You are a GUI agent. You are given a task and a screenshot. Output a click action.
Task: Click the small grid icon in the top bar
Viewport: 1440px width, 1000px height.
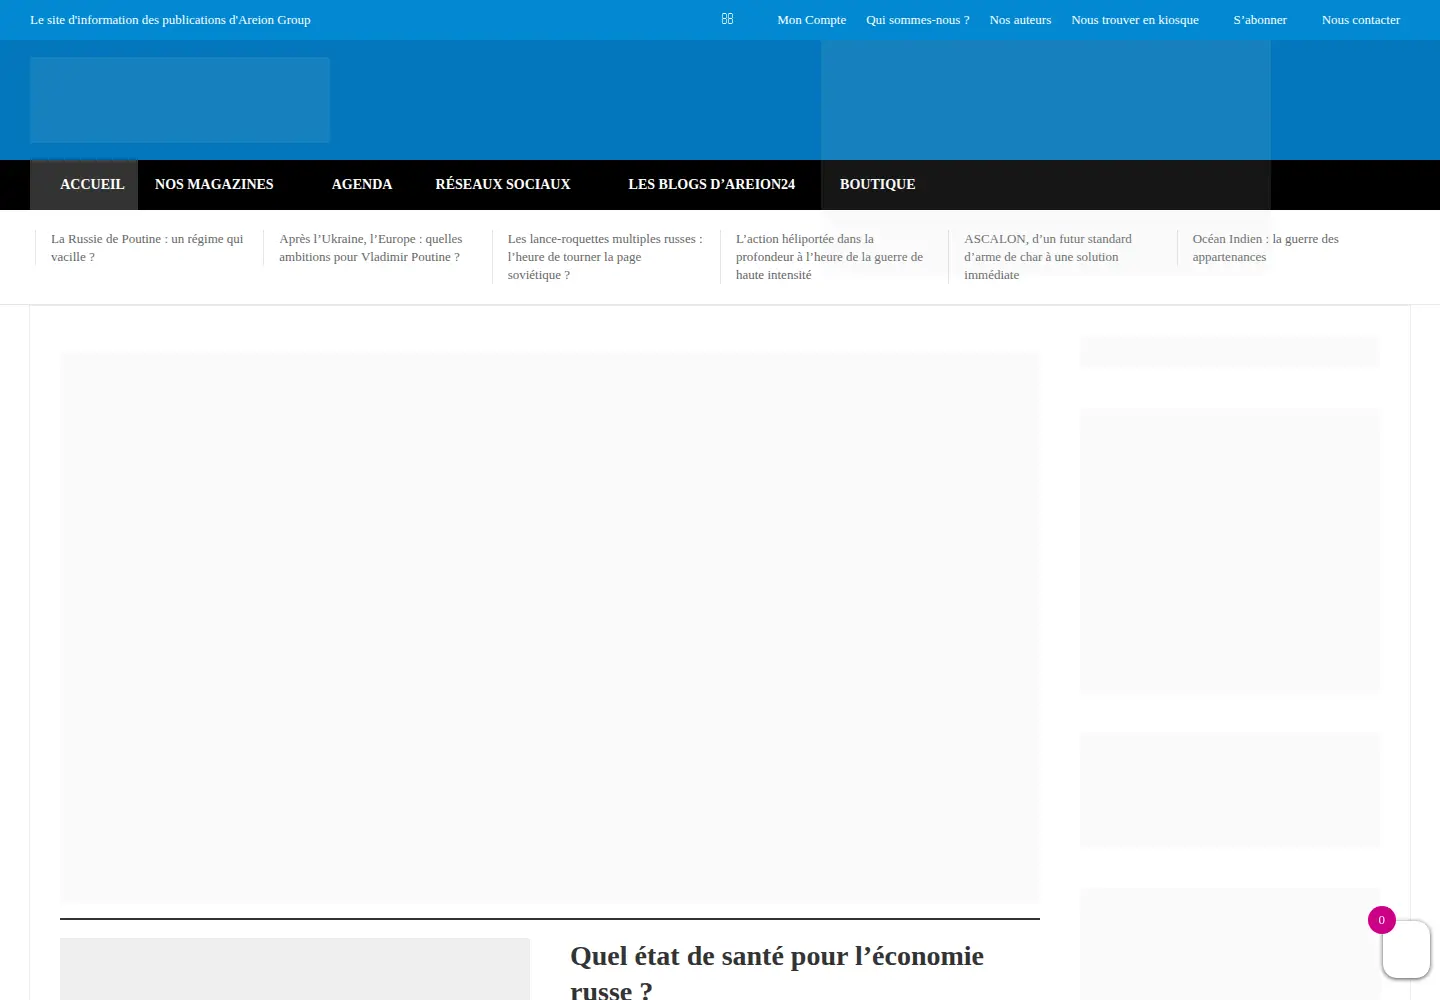[727, 19]
